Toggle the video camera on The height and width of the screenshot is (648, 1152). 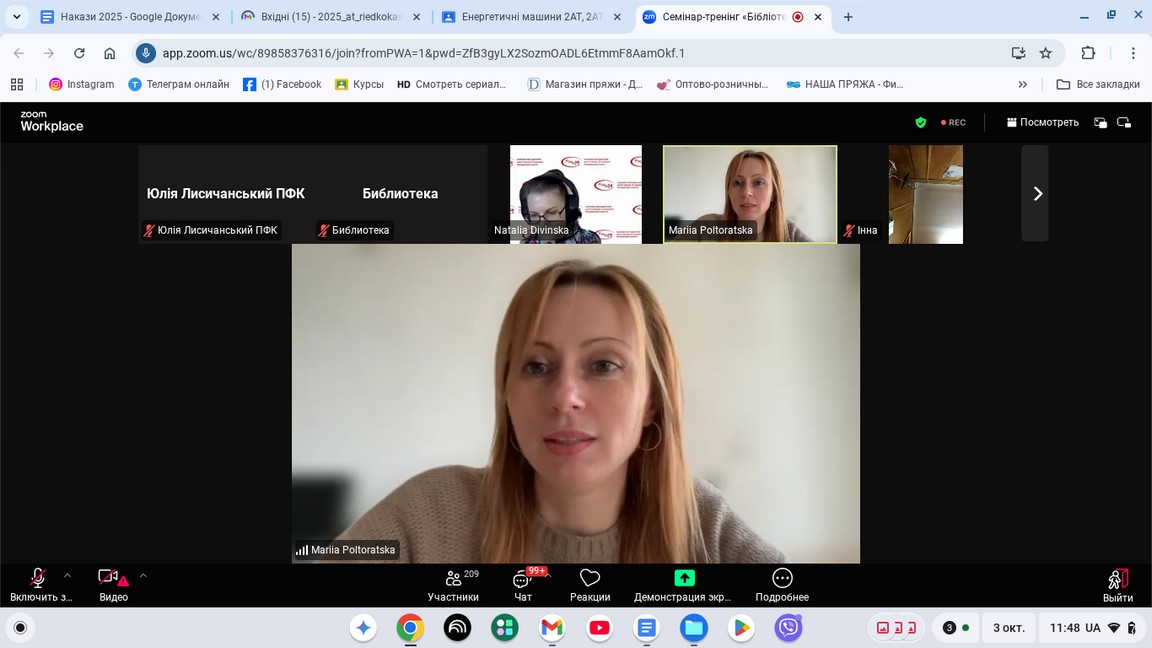pos(109,577)
